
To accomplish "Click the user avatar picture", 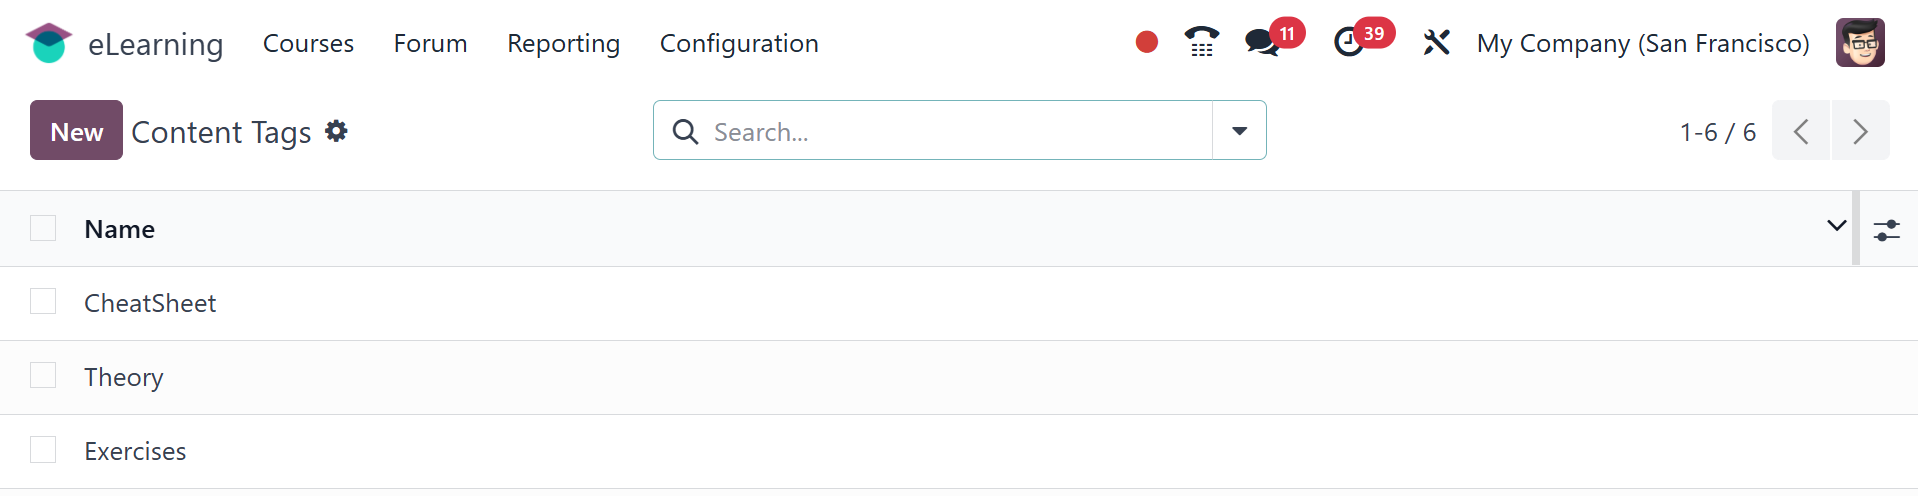I will (1860, 43).
